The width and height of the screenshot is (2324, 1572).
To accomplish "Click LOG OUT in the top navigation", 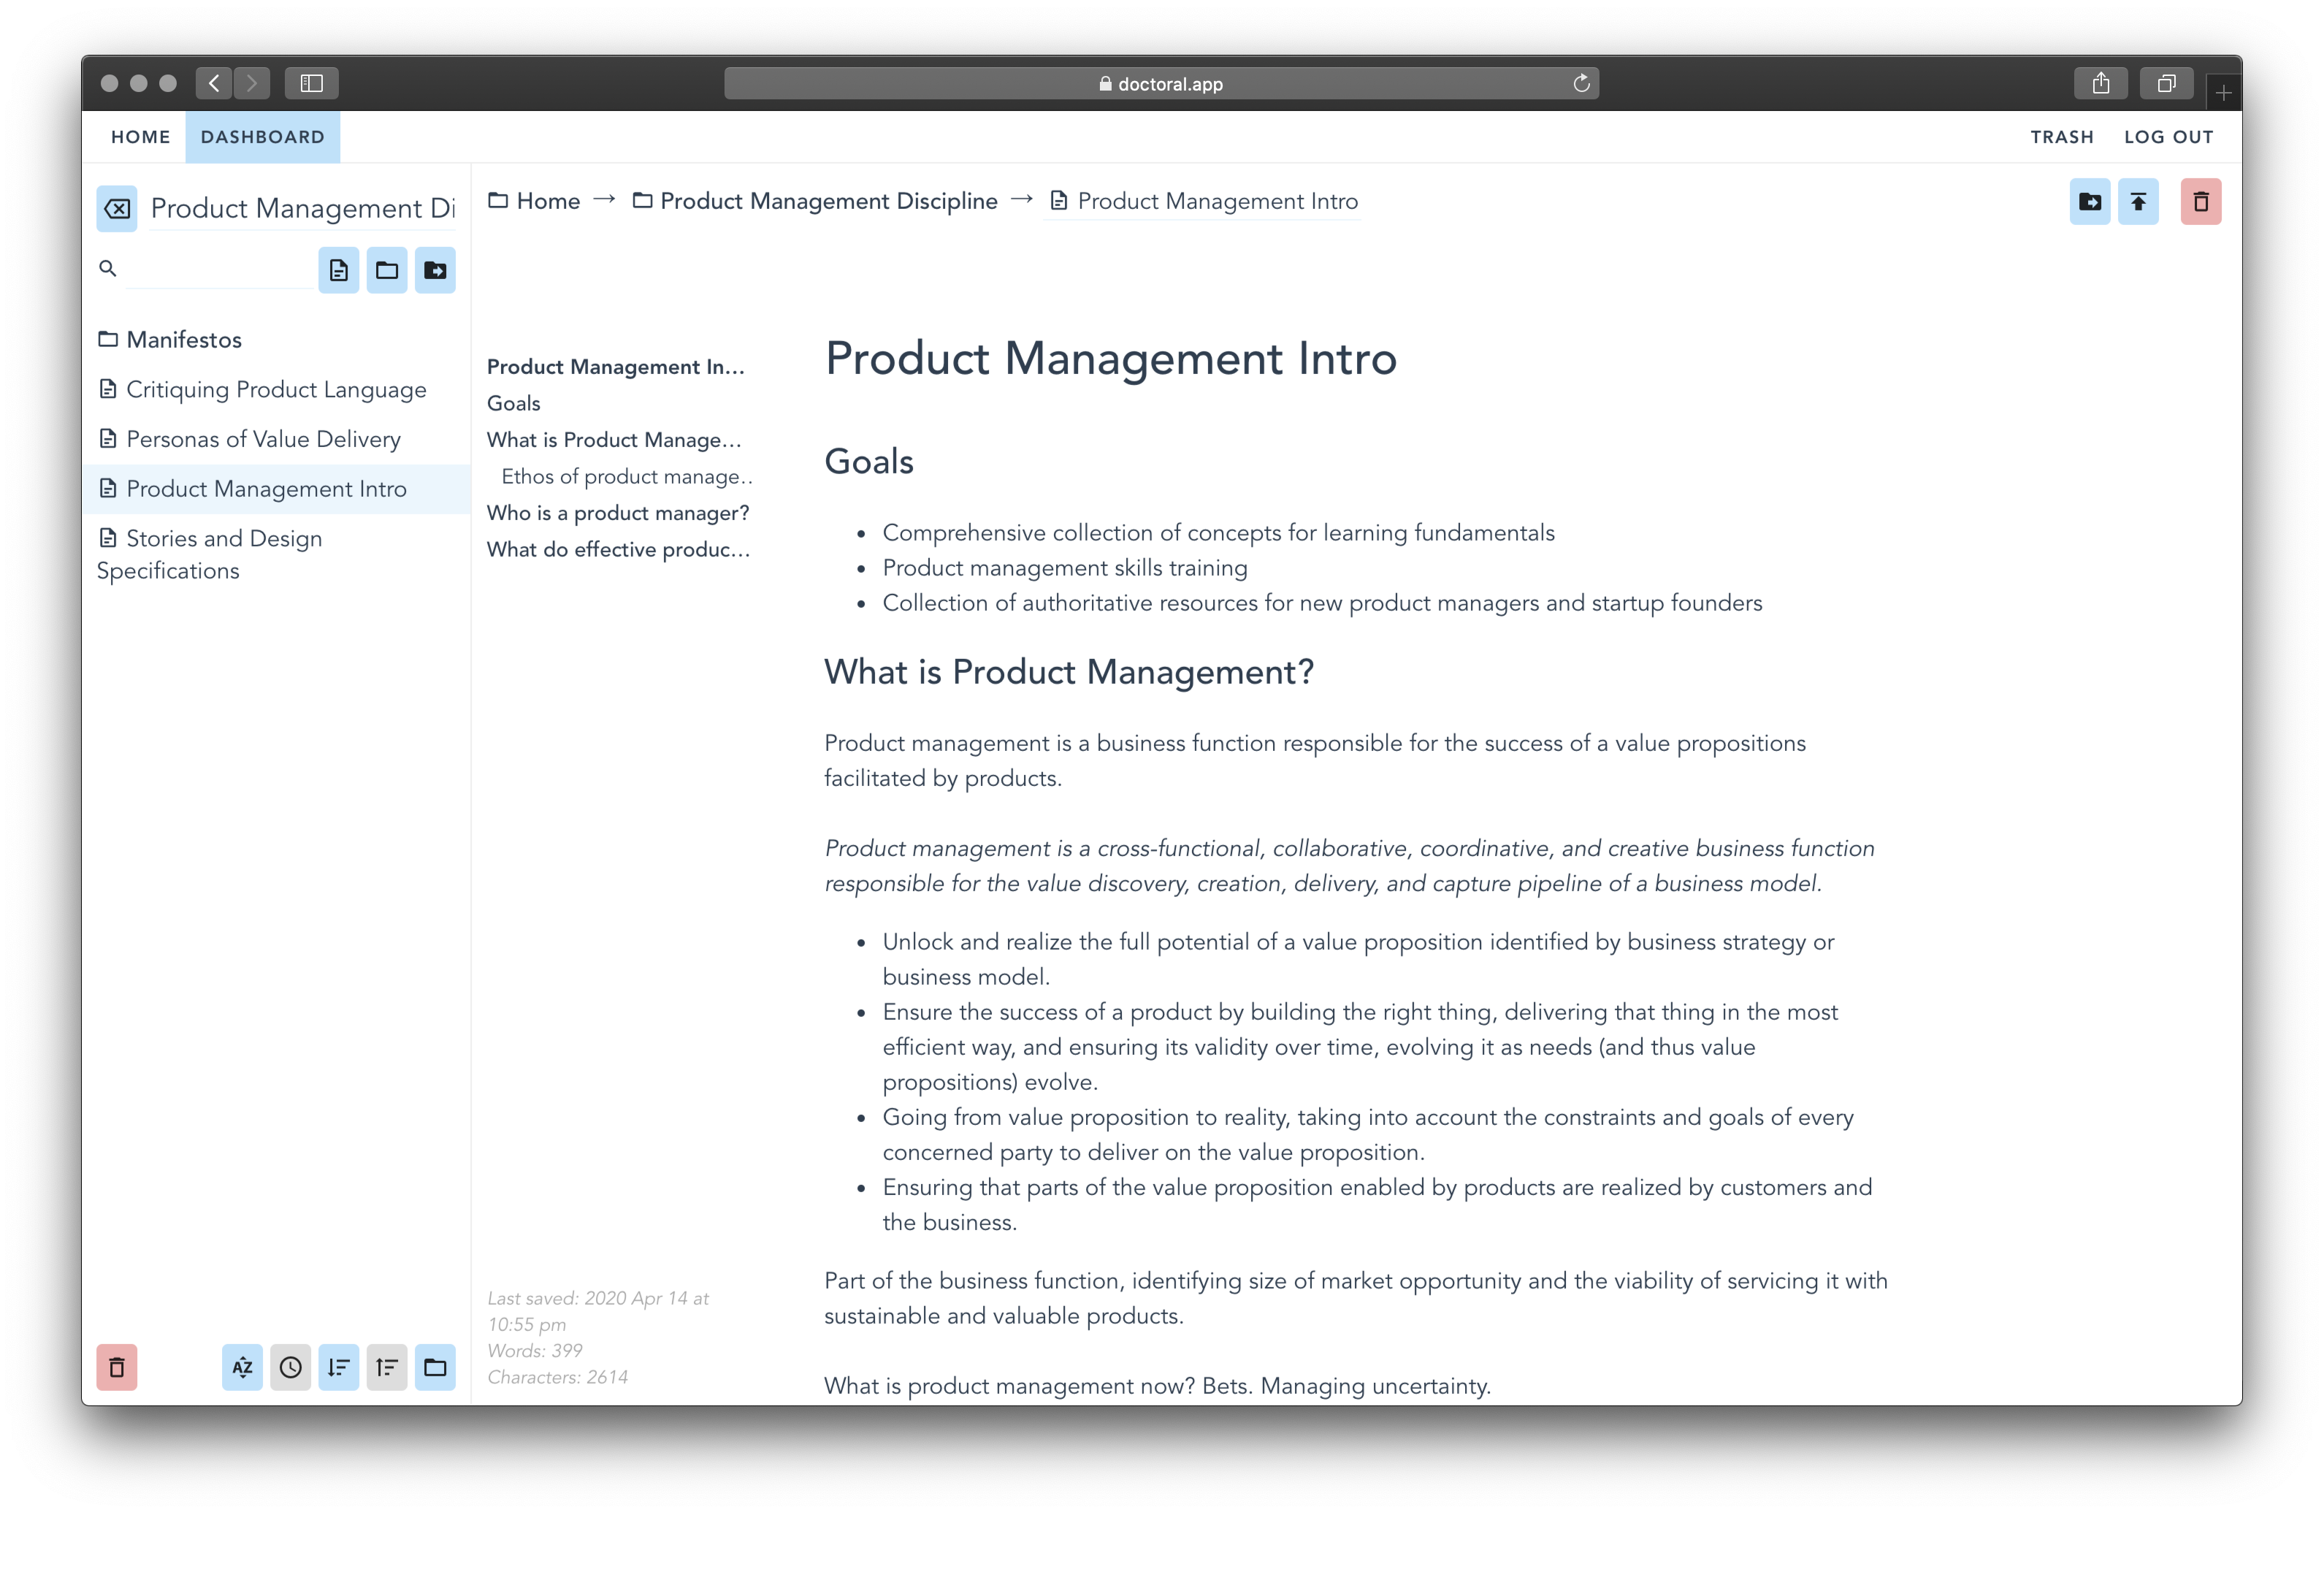I will tap(2169, 137).
